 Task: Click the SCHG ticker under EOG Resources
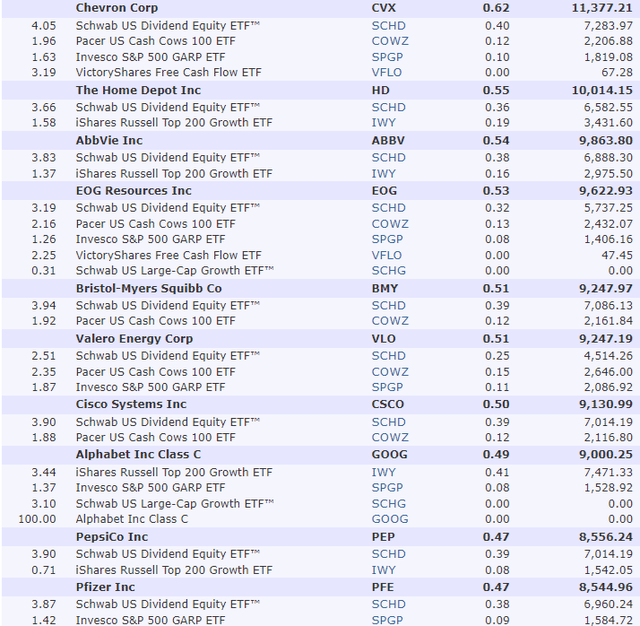click(x=388, y=271)
